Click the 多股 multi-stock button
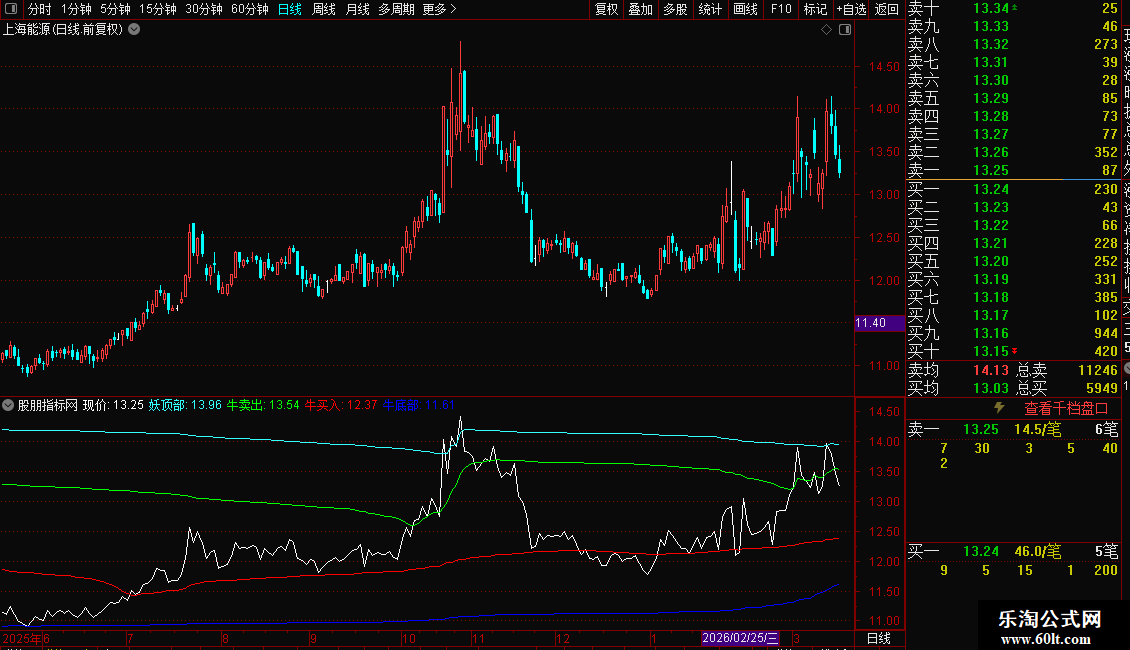1130x650 pixels. click(675, 9)
